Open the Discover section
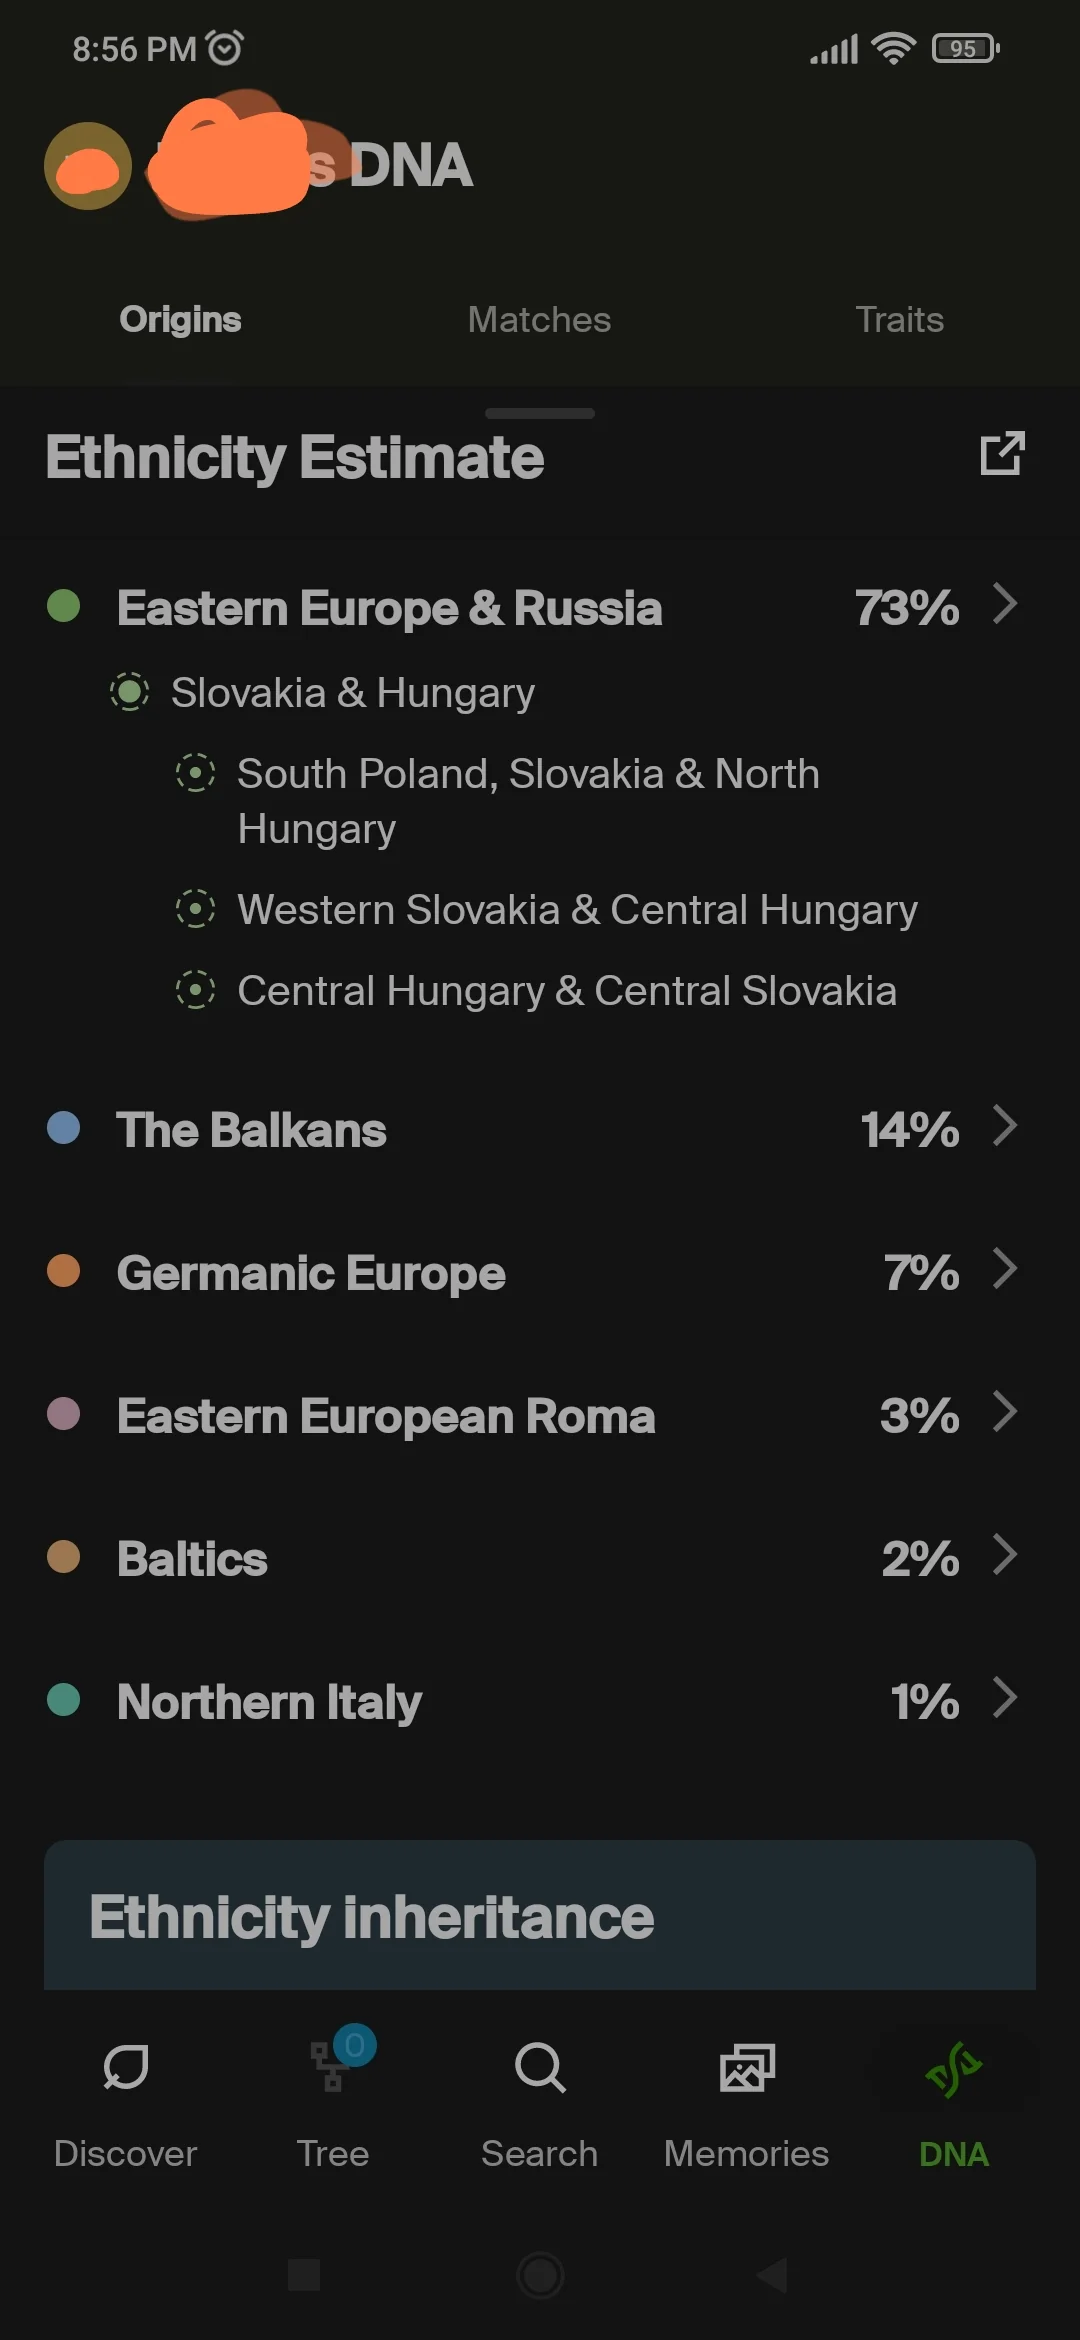 click(x=124, y=2110)
